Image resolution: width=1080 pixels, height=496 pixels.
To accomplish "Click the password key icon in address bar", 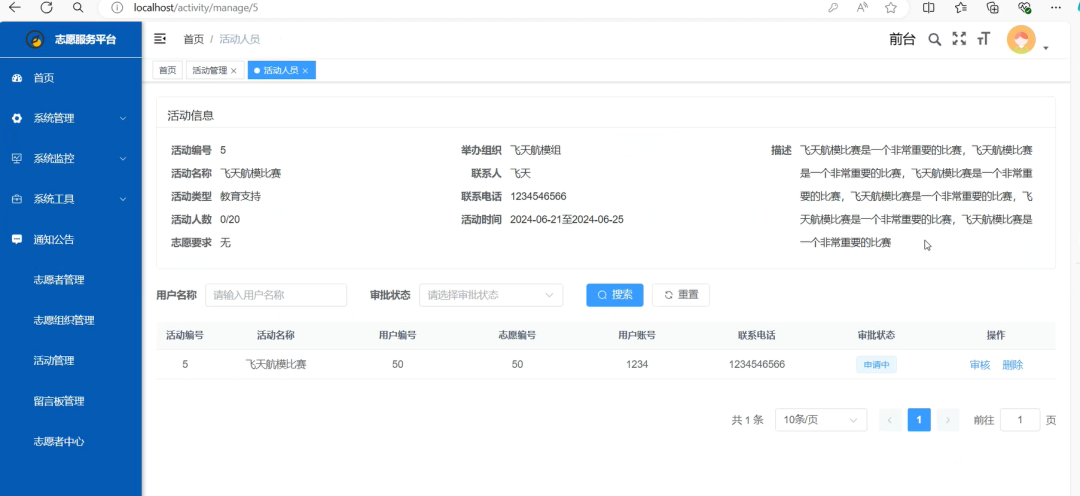I will click(x=833, y=8).
